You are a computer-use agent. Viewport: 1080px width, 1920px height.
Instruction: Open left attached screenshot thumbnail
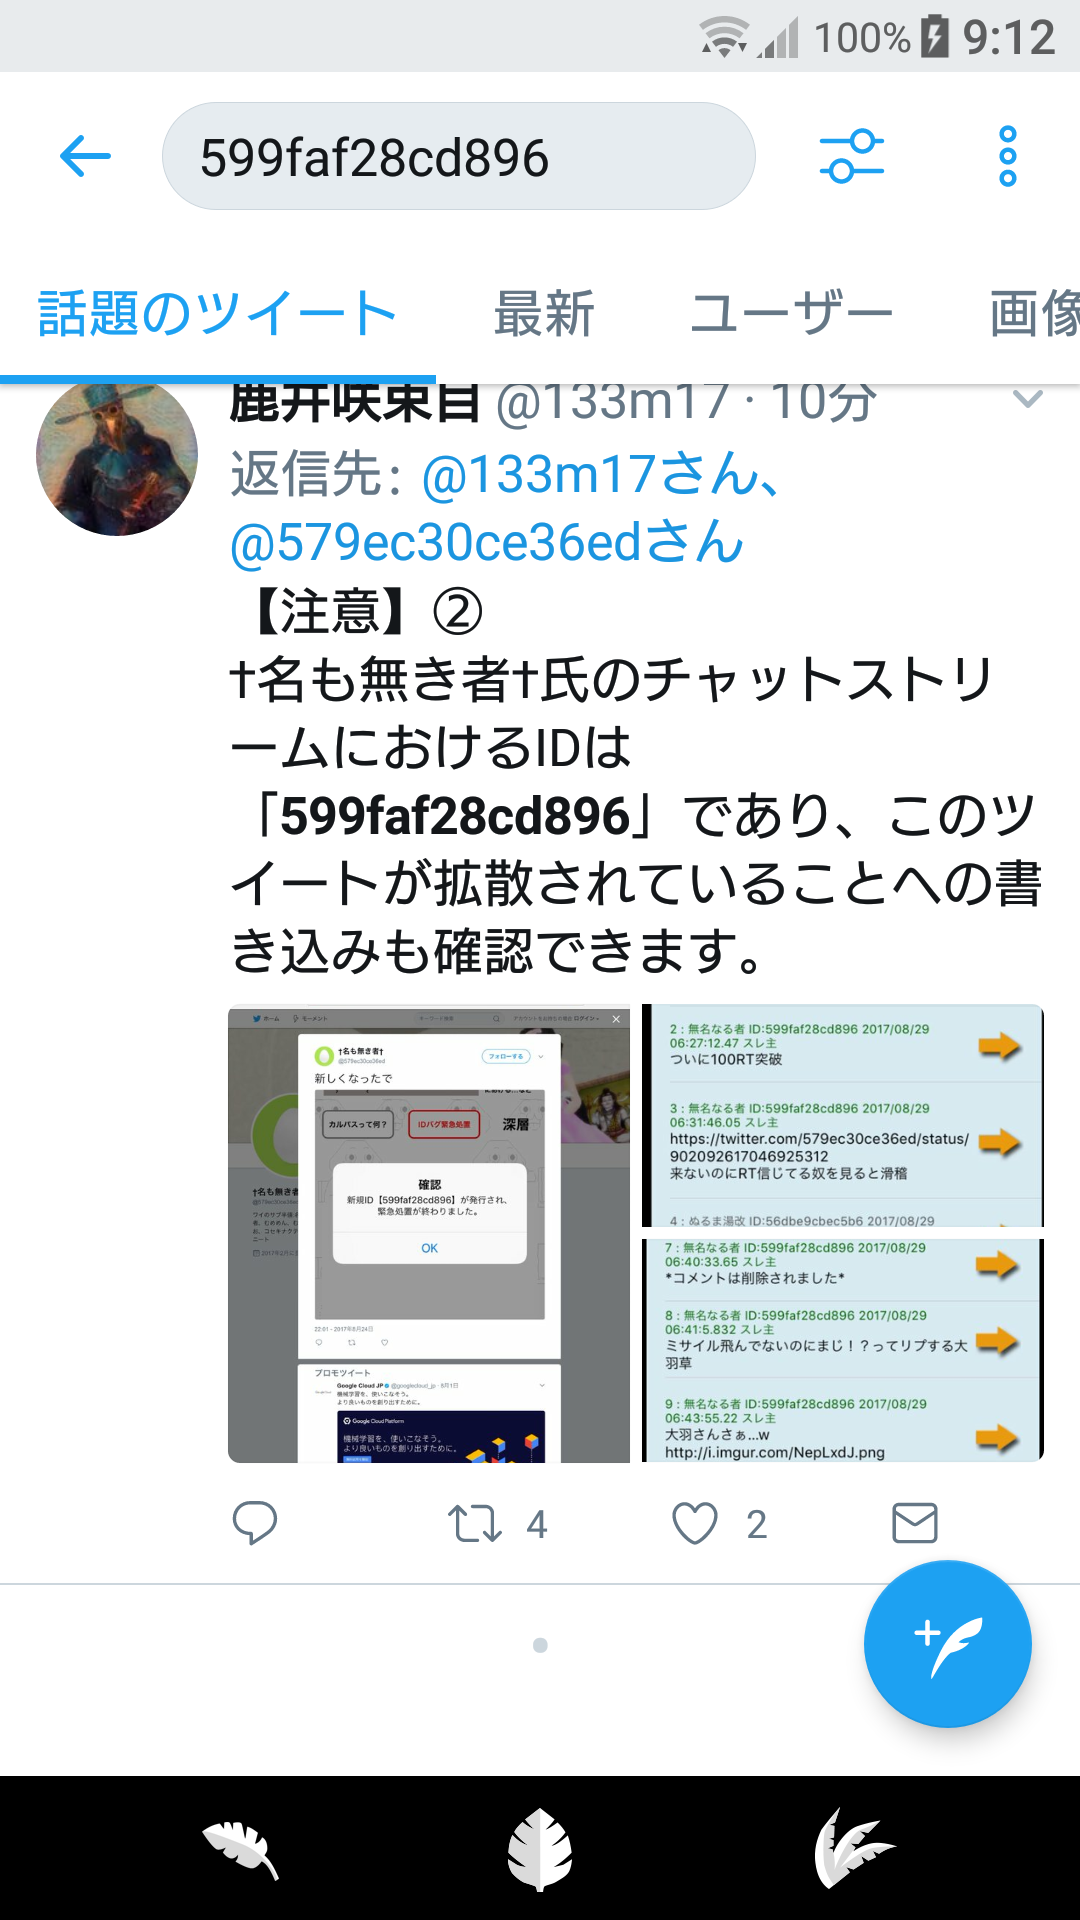(429, 1233)
